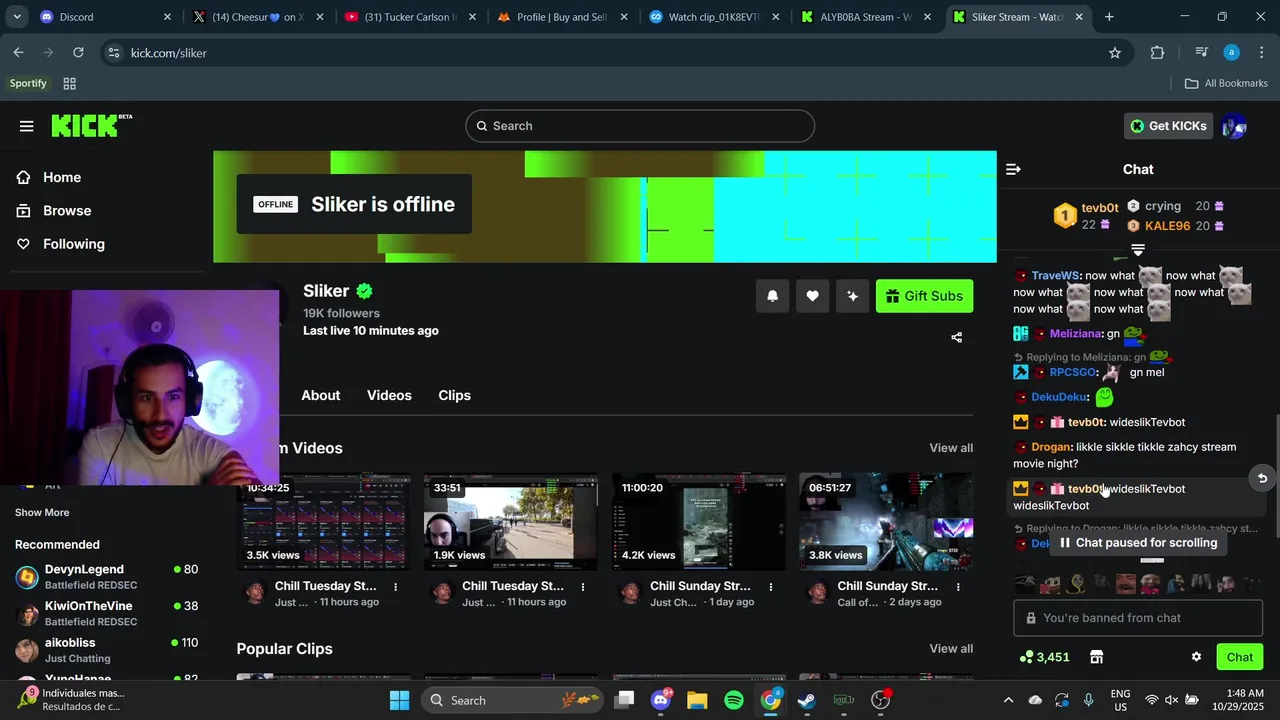Click the green Chat send button
The height and width of the screenshot is (720, 1280).
pos(1239,657)
